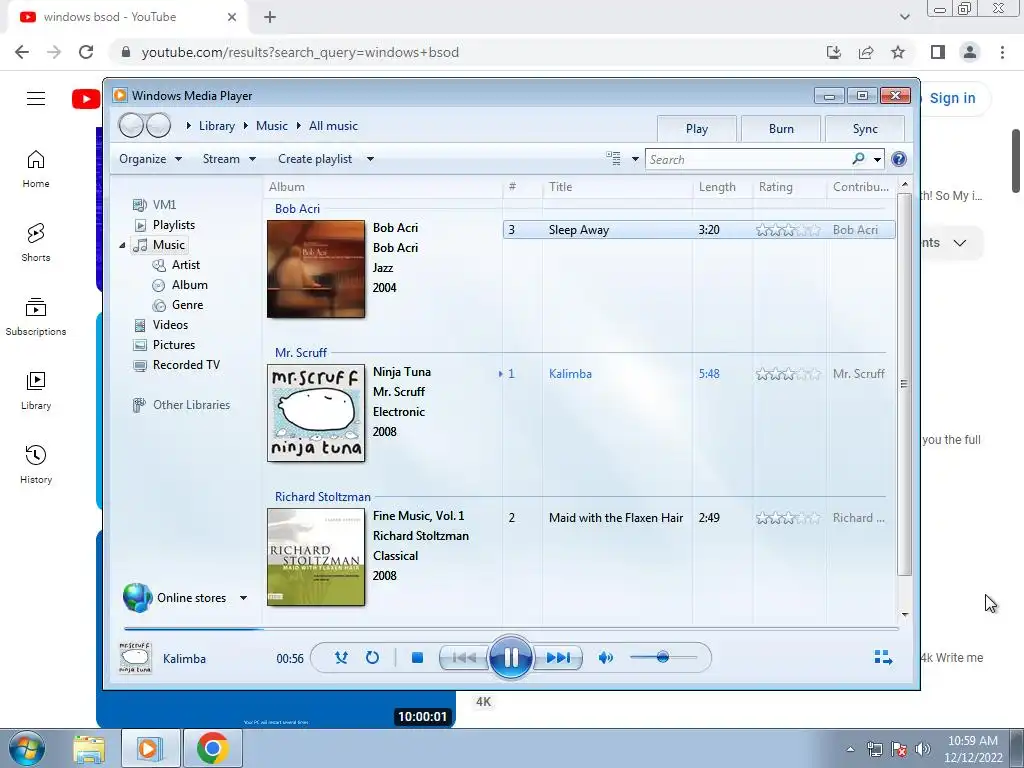Click the search magnifier icon
Viewport: 1024px width, 768px height.
tap(858, 159)
